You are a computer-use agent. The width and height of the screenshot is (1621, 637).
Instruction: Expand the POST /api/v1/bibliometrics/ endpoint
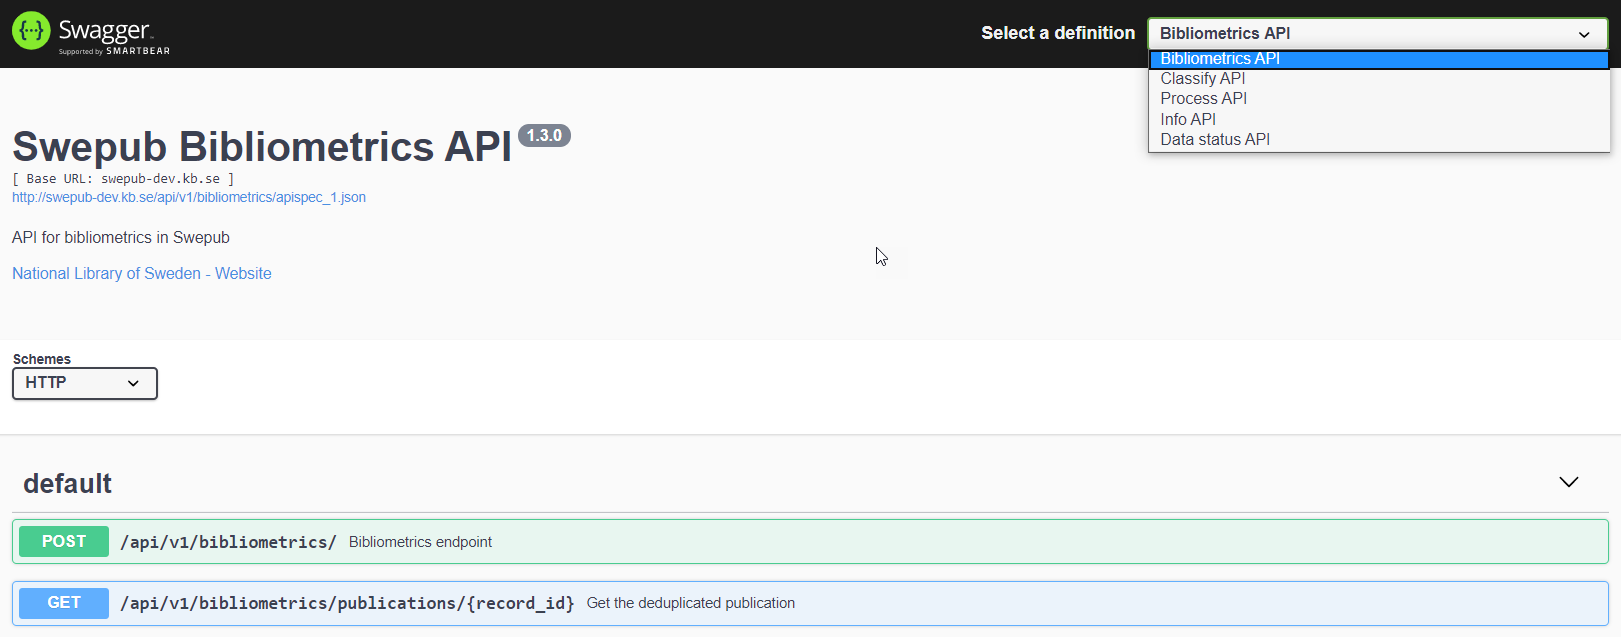pyautogui.click(x=228, y=542)
